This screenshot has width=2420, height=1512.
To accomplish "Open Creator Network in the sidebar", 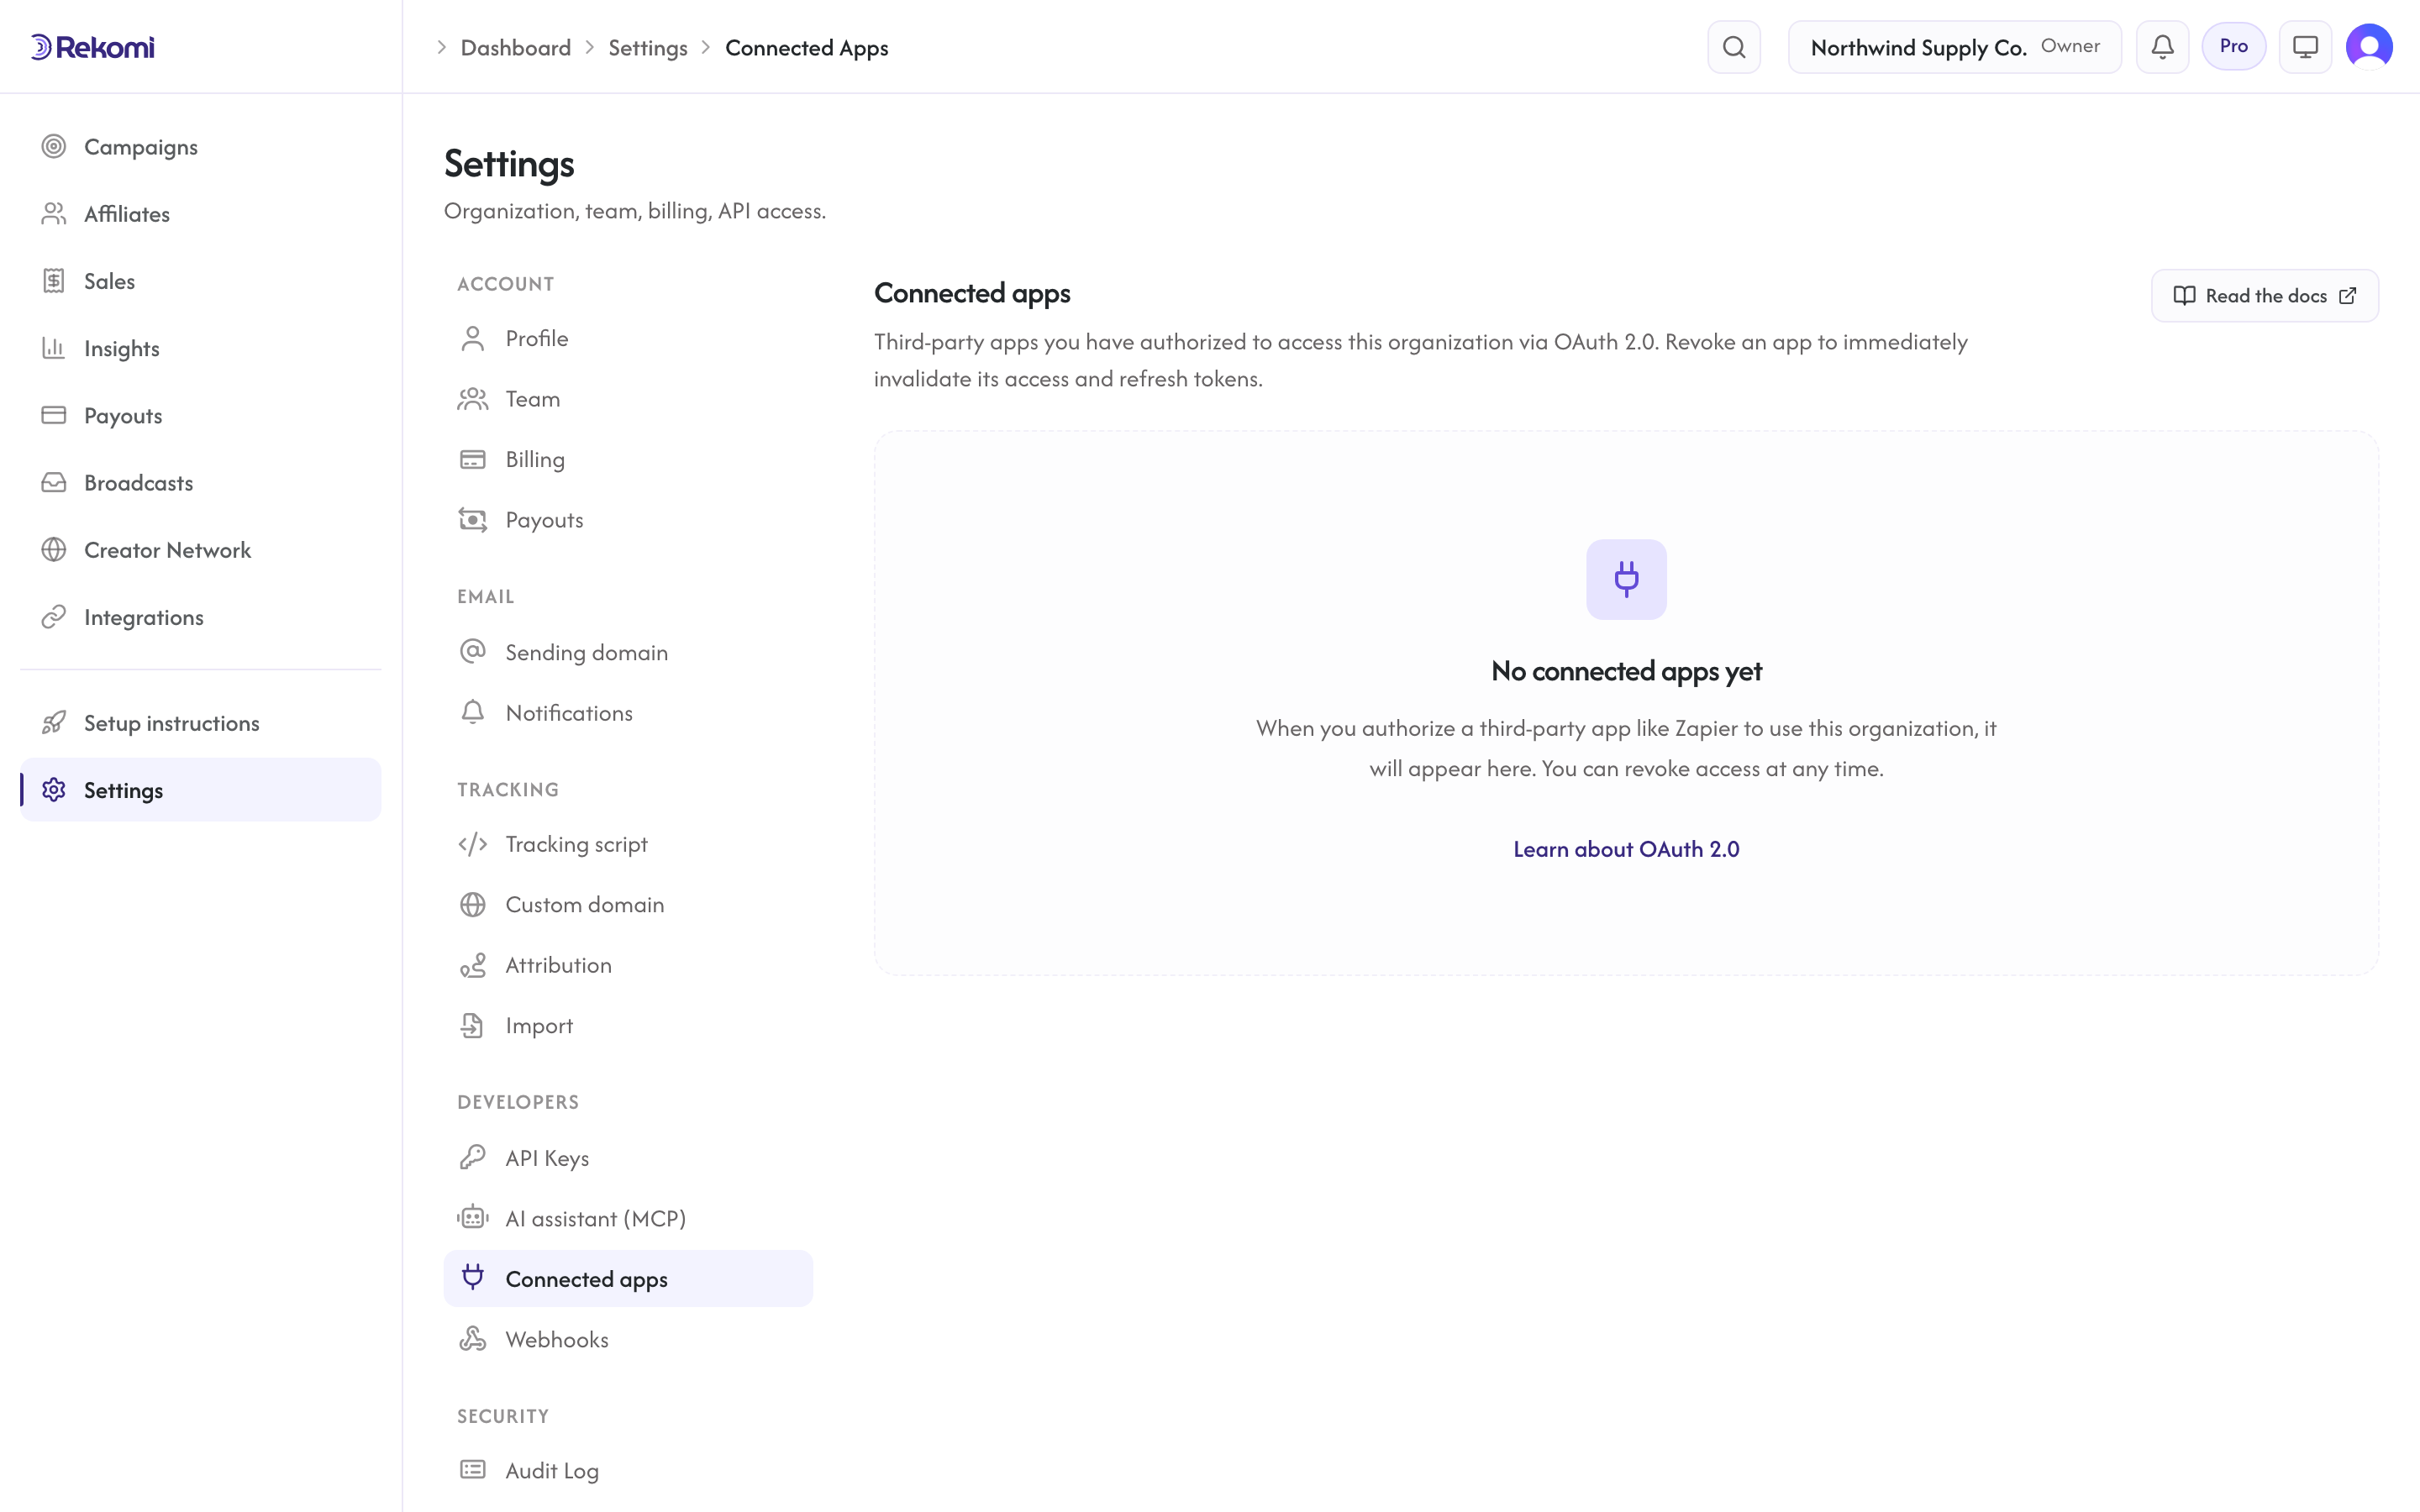I will click(x=200, y=550).
